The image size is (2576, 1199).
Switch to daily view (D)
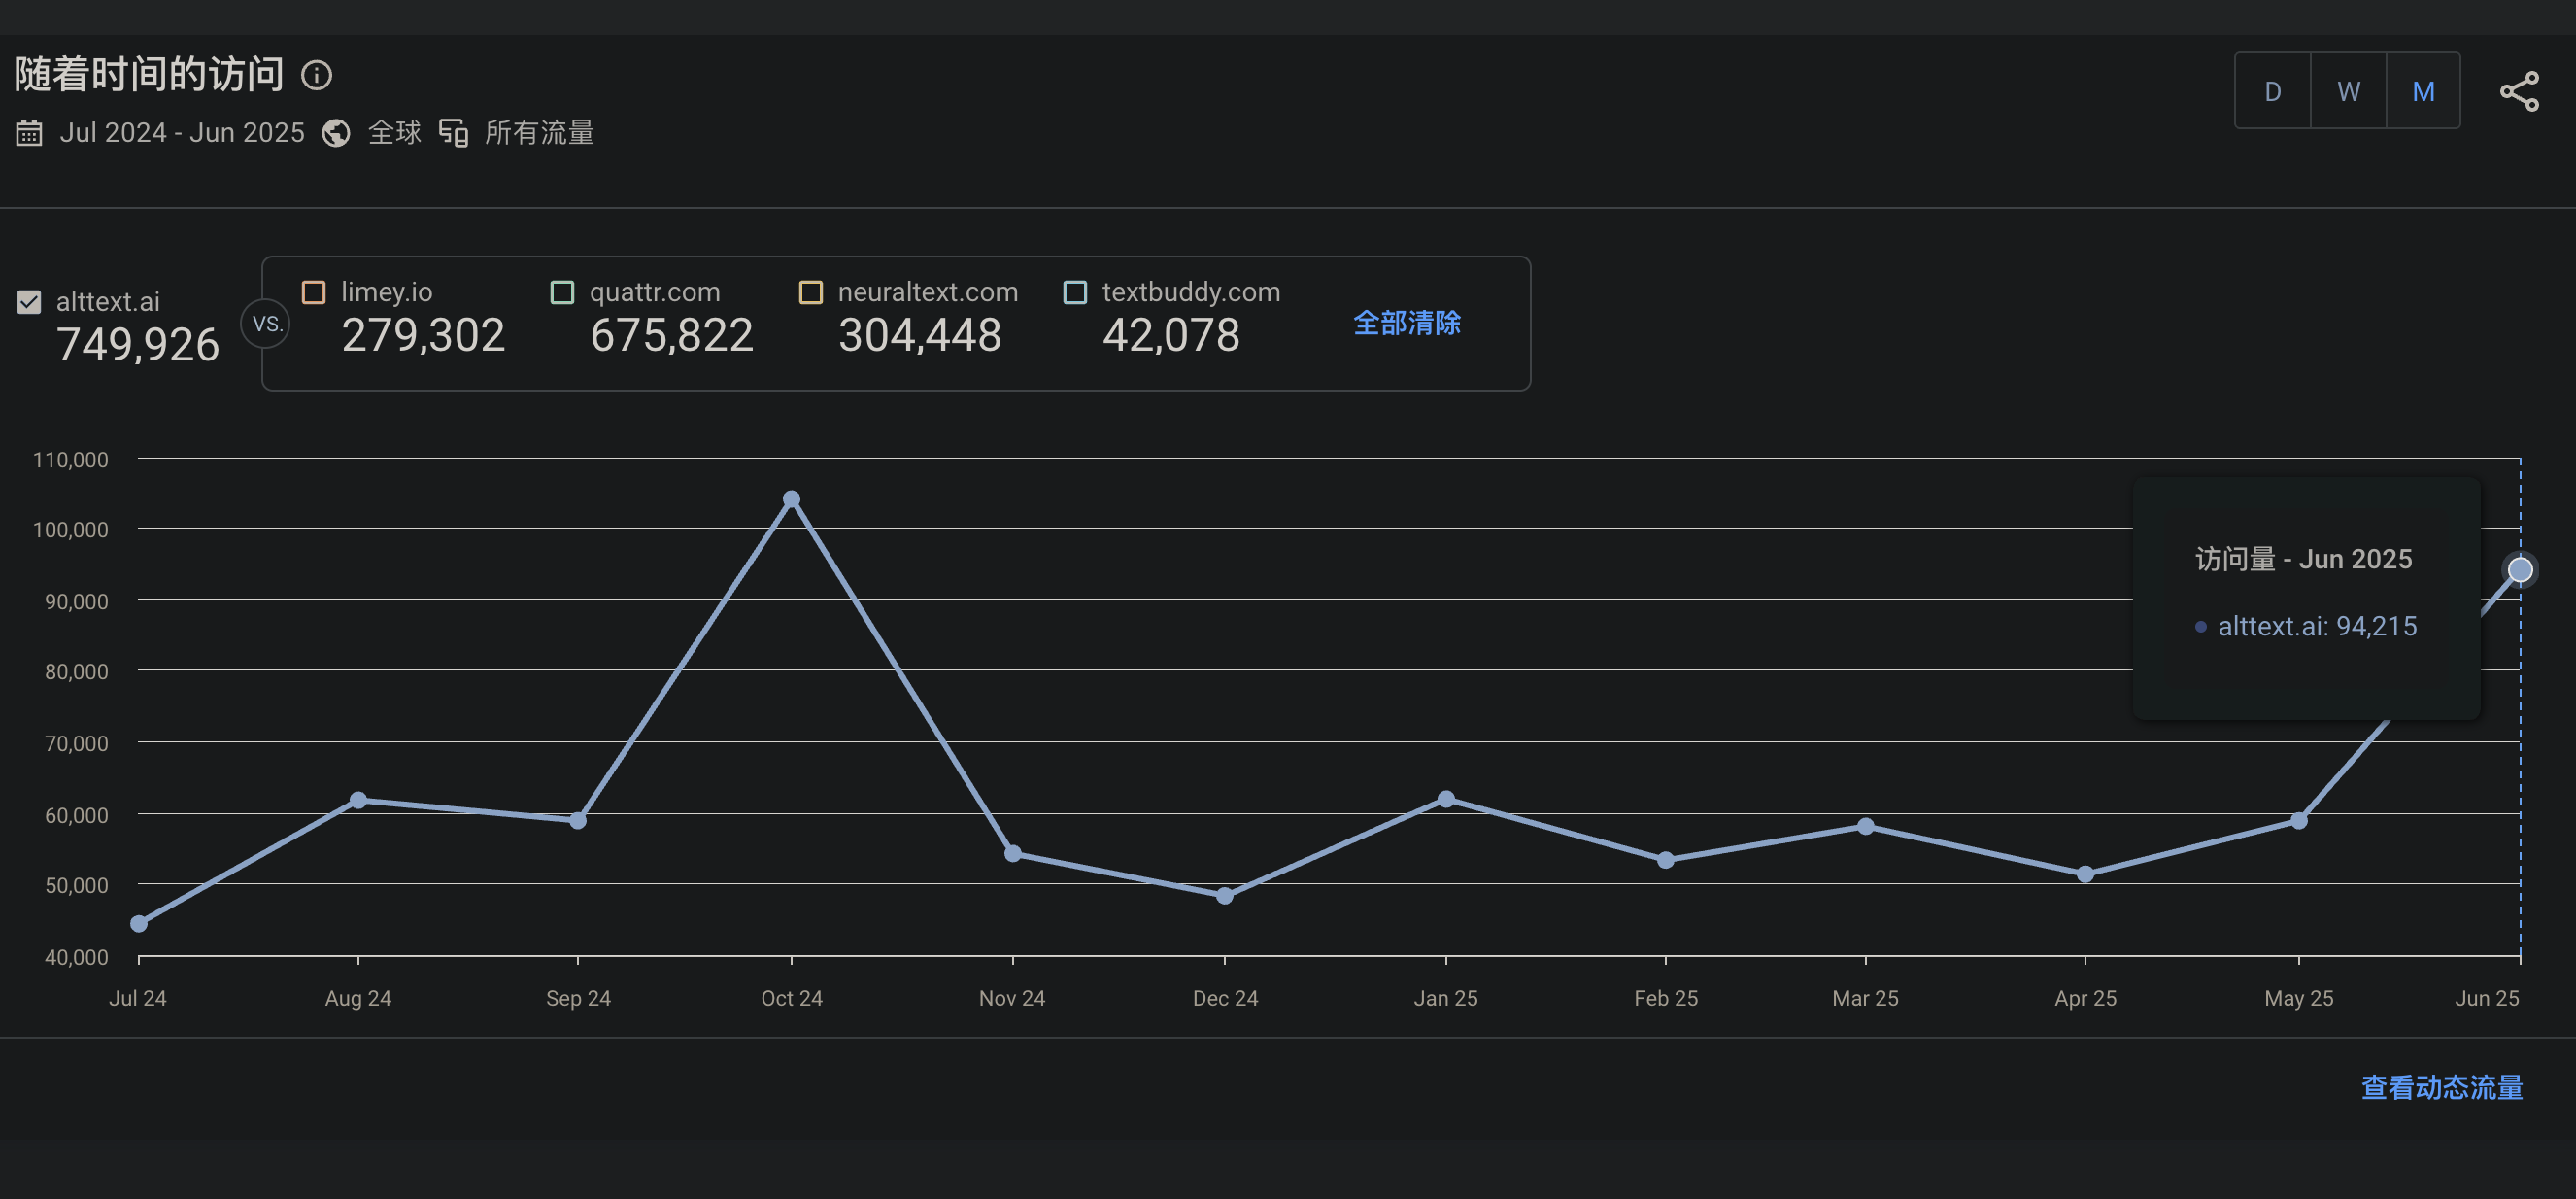click(2272, 92)
